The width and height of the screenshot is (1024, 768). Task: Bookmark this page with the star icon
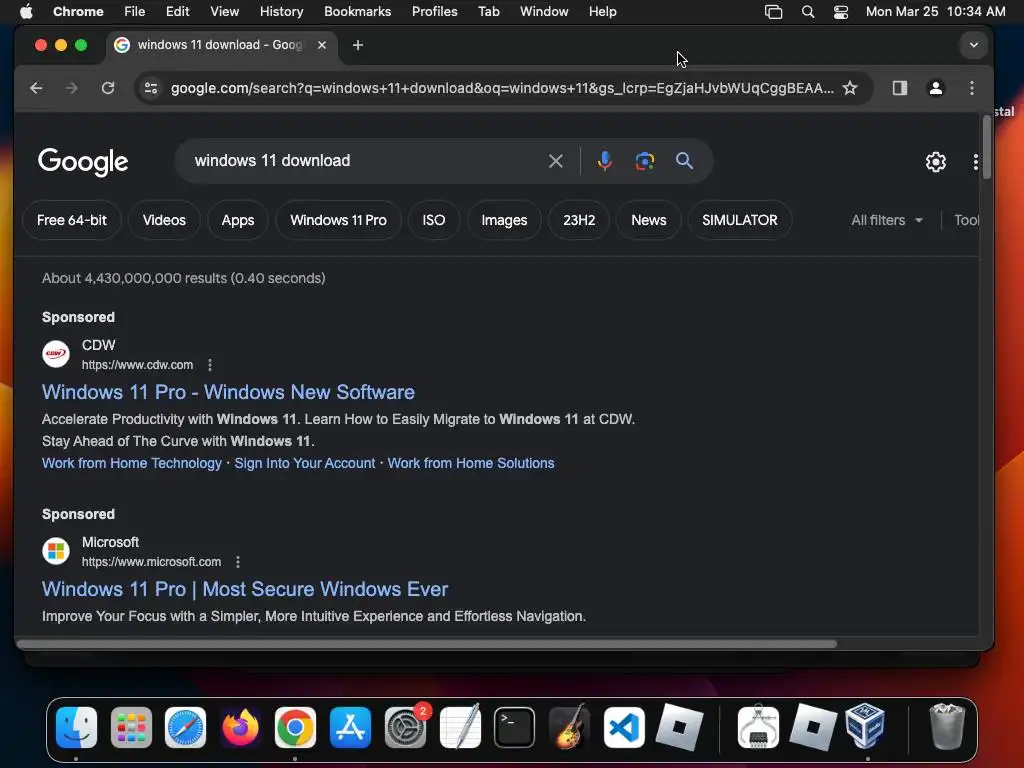[x=850, y=88]
